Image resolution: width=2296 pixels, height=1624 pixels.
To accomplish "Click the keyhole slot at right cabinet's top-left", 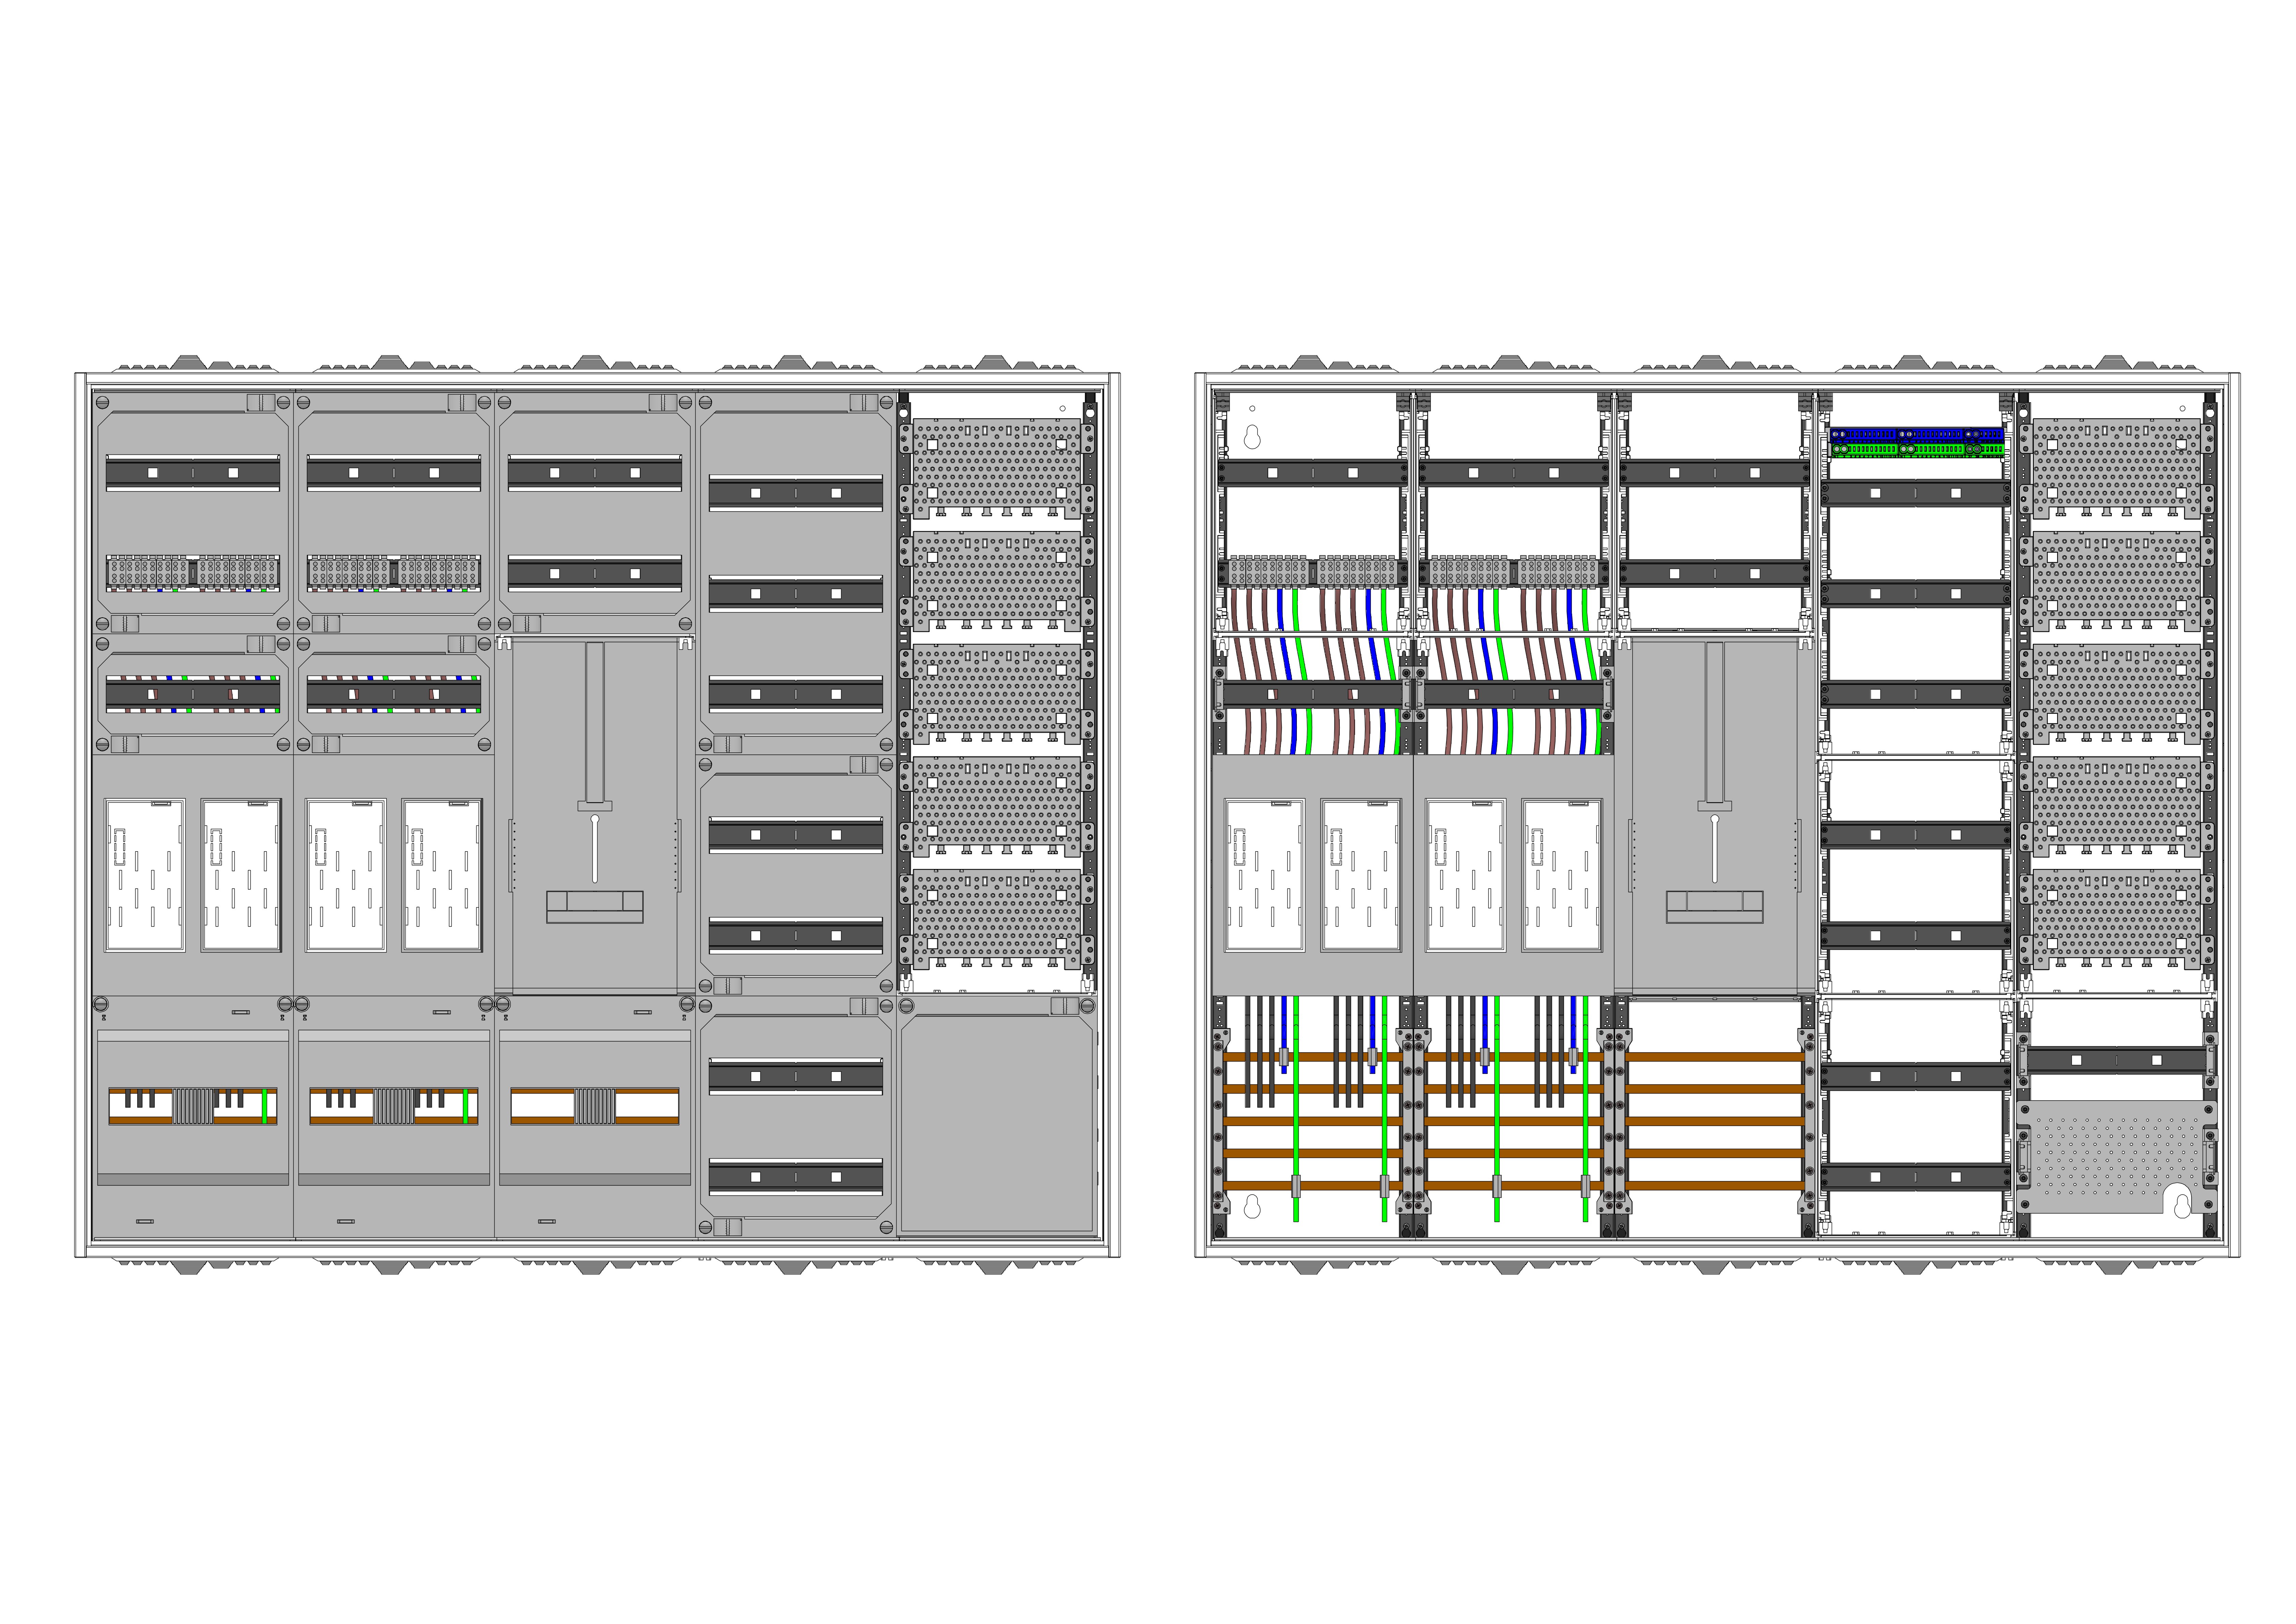I will (1252, 437).
